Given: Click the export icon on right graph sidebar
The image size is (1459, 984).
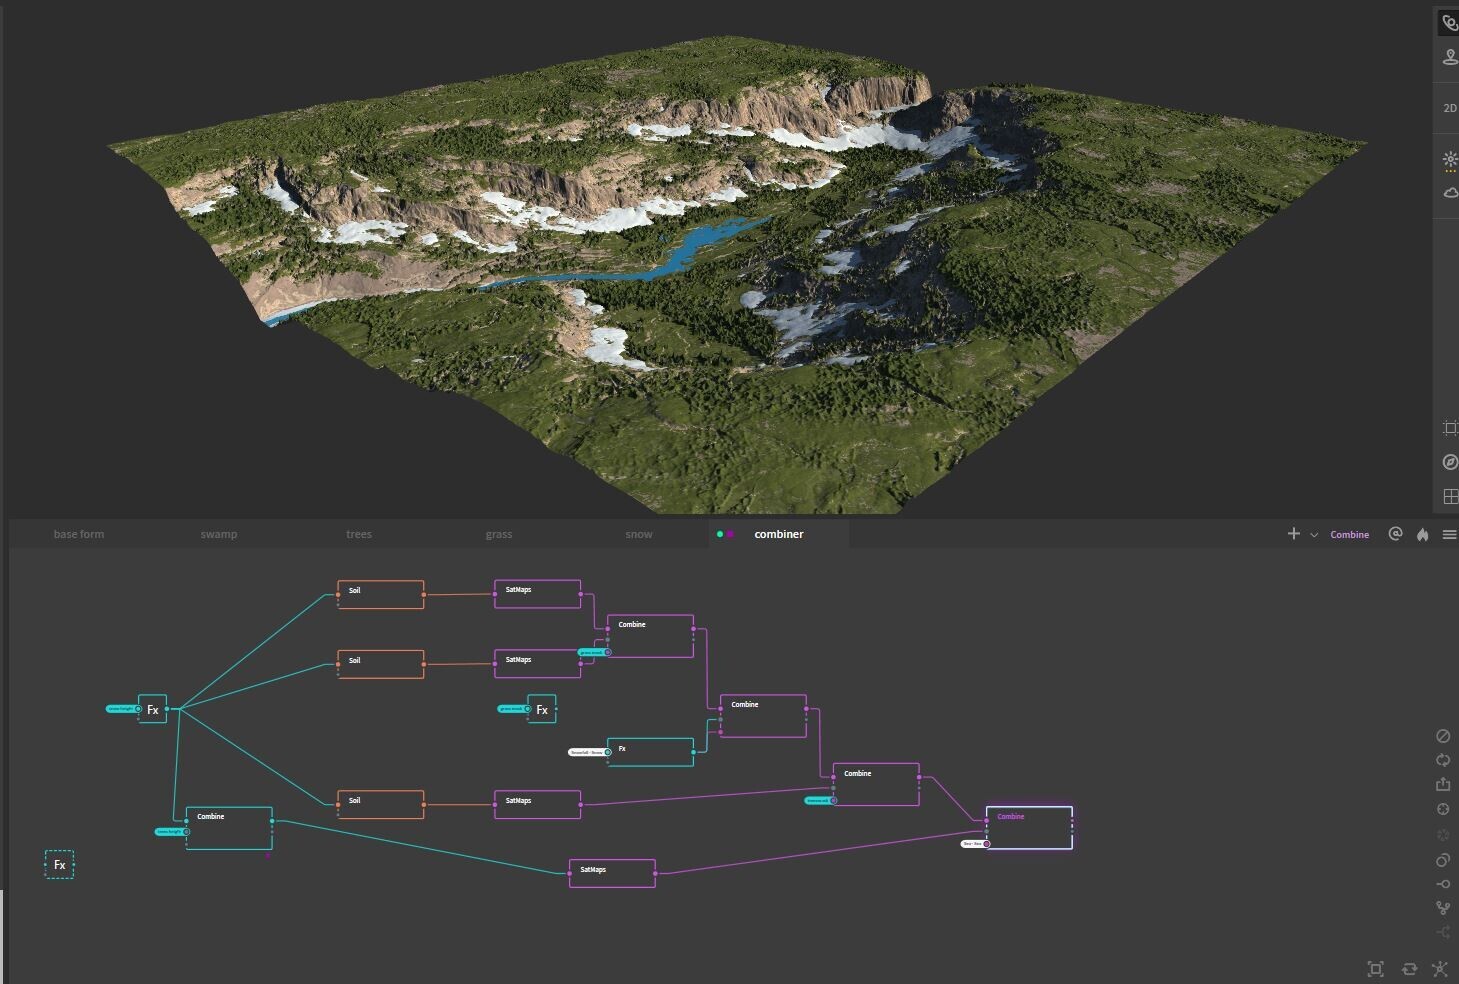Looking at the screenshot, I should pos(1444,783).
